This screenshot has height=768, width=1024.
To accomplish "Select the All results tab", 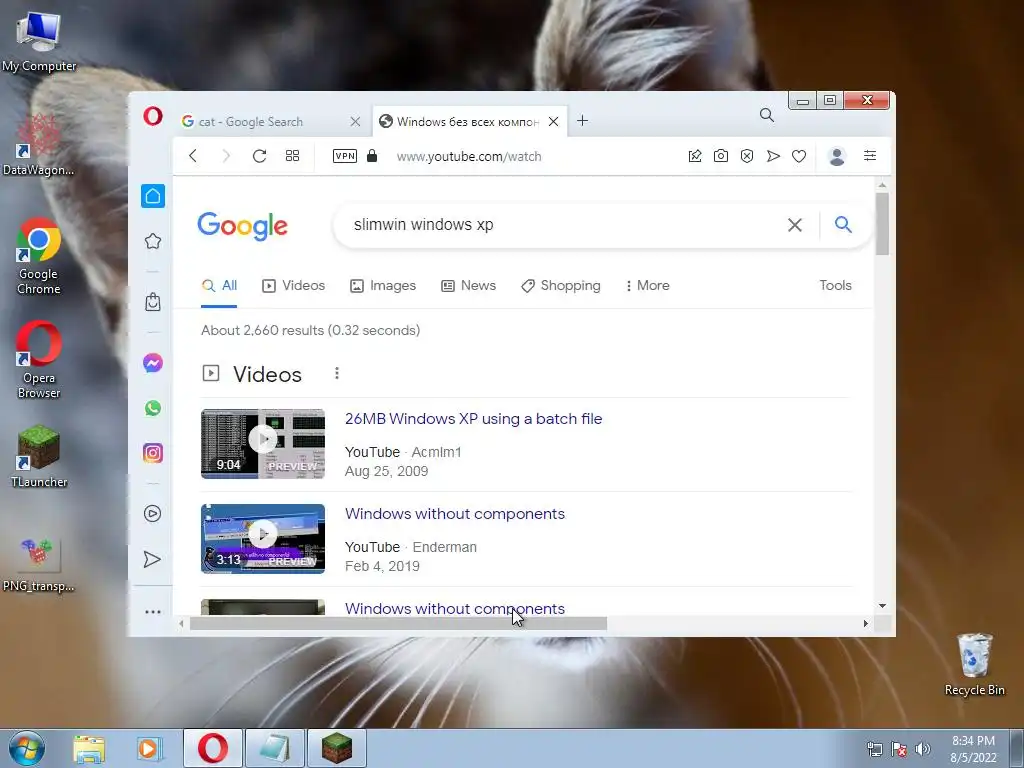I will 219,285.
